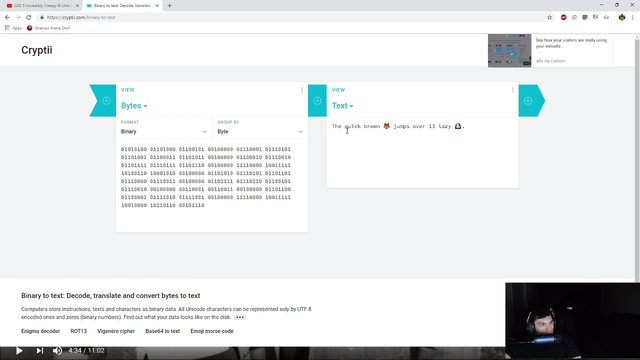The height and width of the screenshot is (360, 640).
Task: Open the Group By Byte dropdown
Action: [260, 128]
